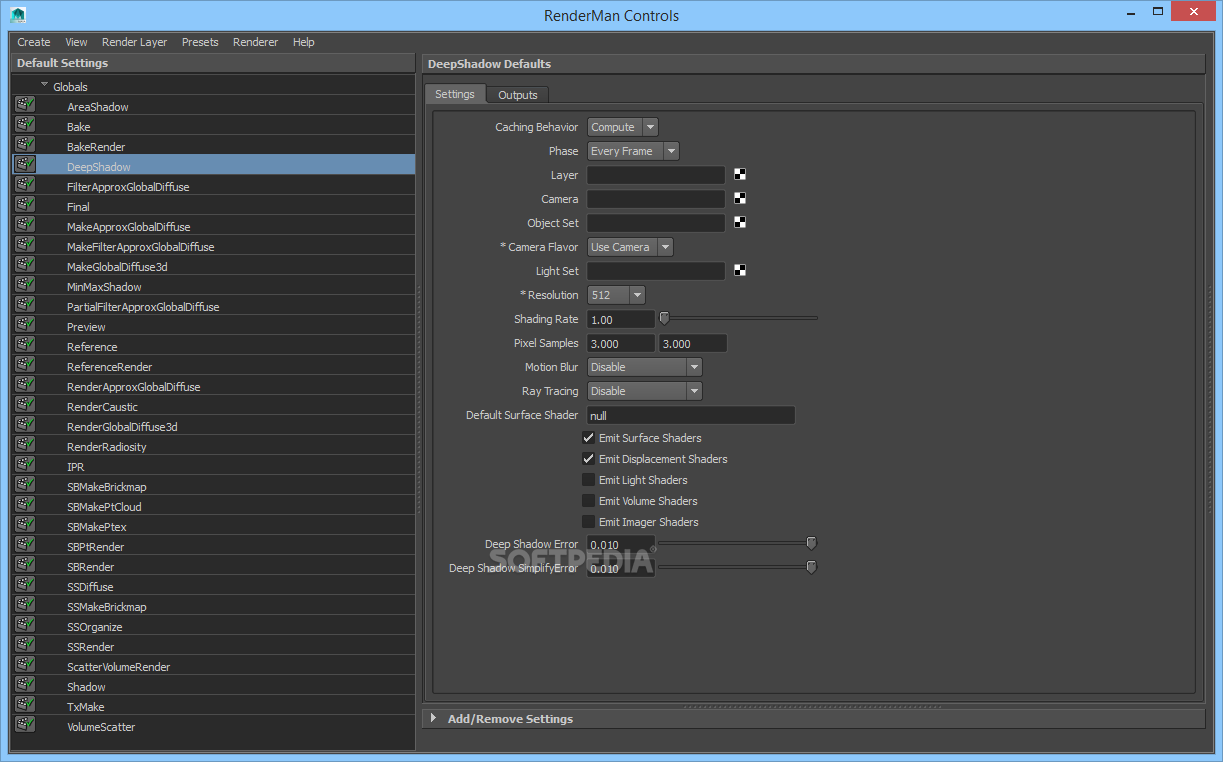
Task: Enable Emit Imager Shaders checkbox
Action: 588,522
